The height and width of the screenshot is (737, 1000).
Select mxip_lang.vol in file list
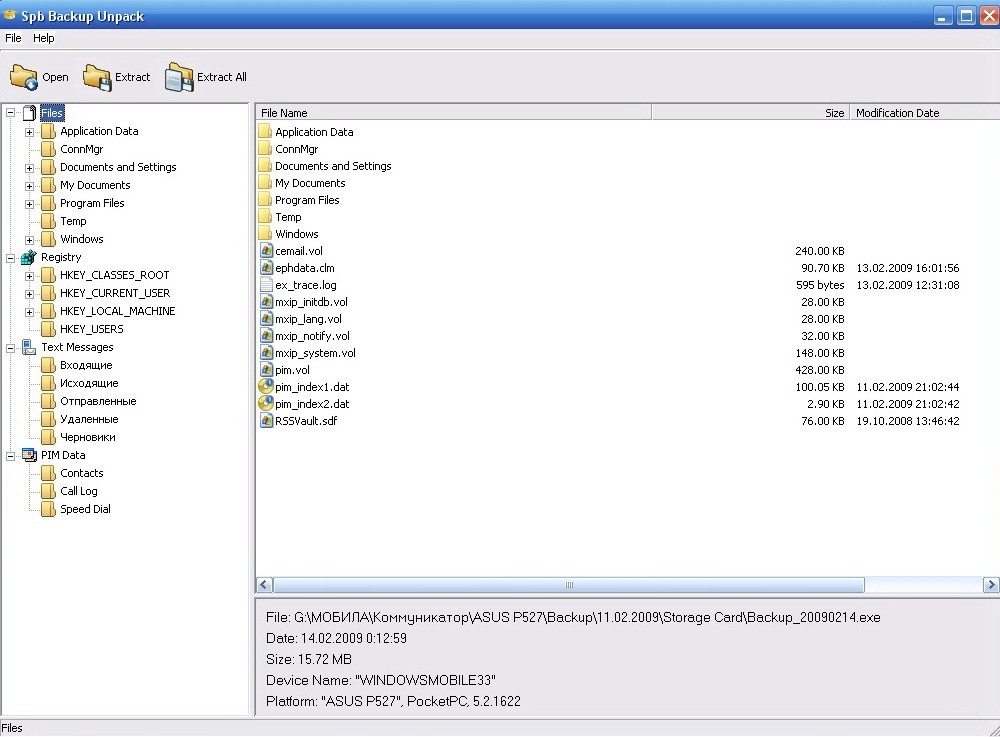(x=308, y=319)
